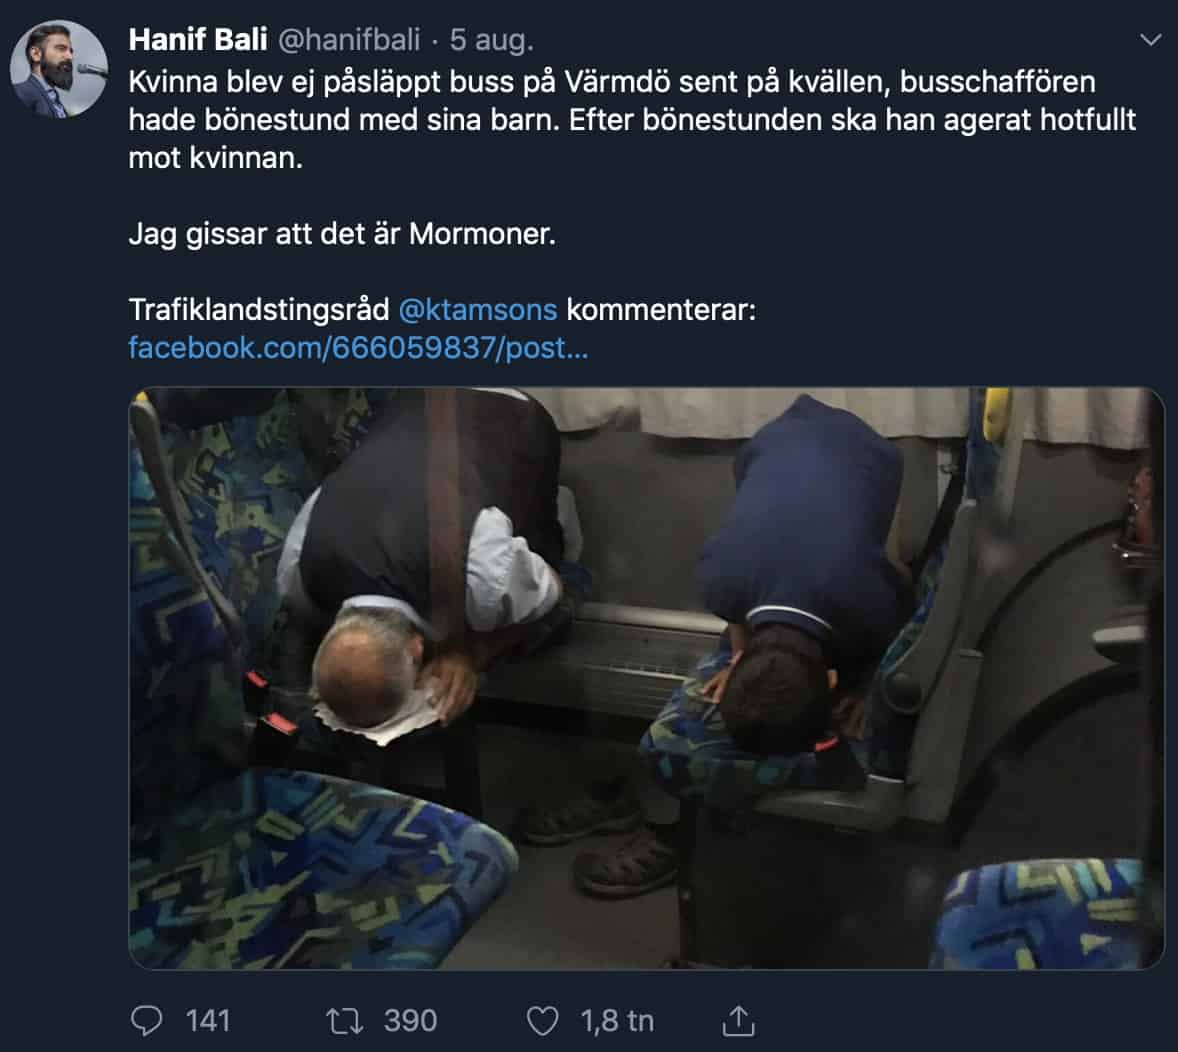
Task: Click the retweet arrows icon
Action: (x=345, y=1020)
